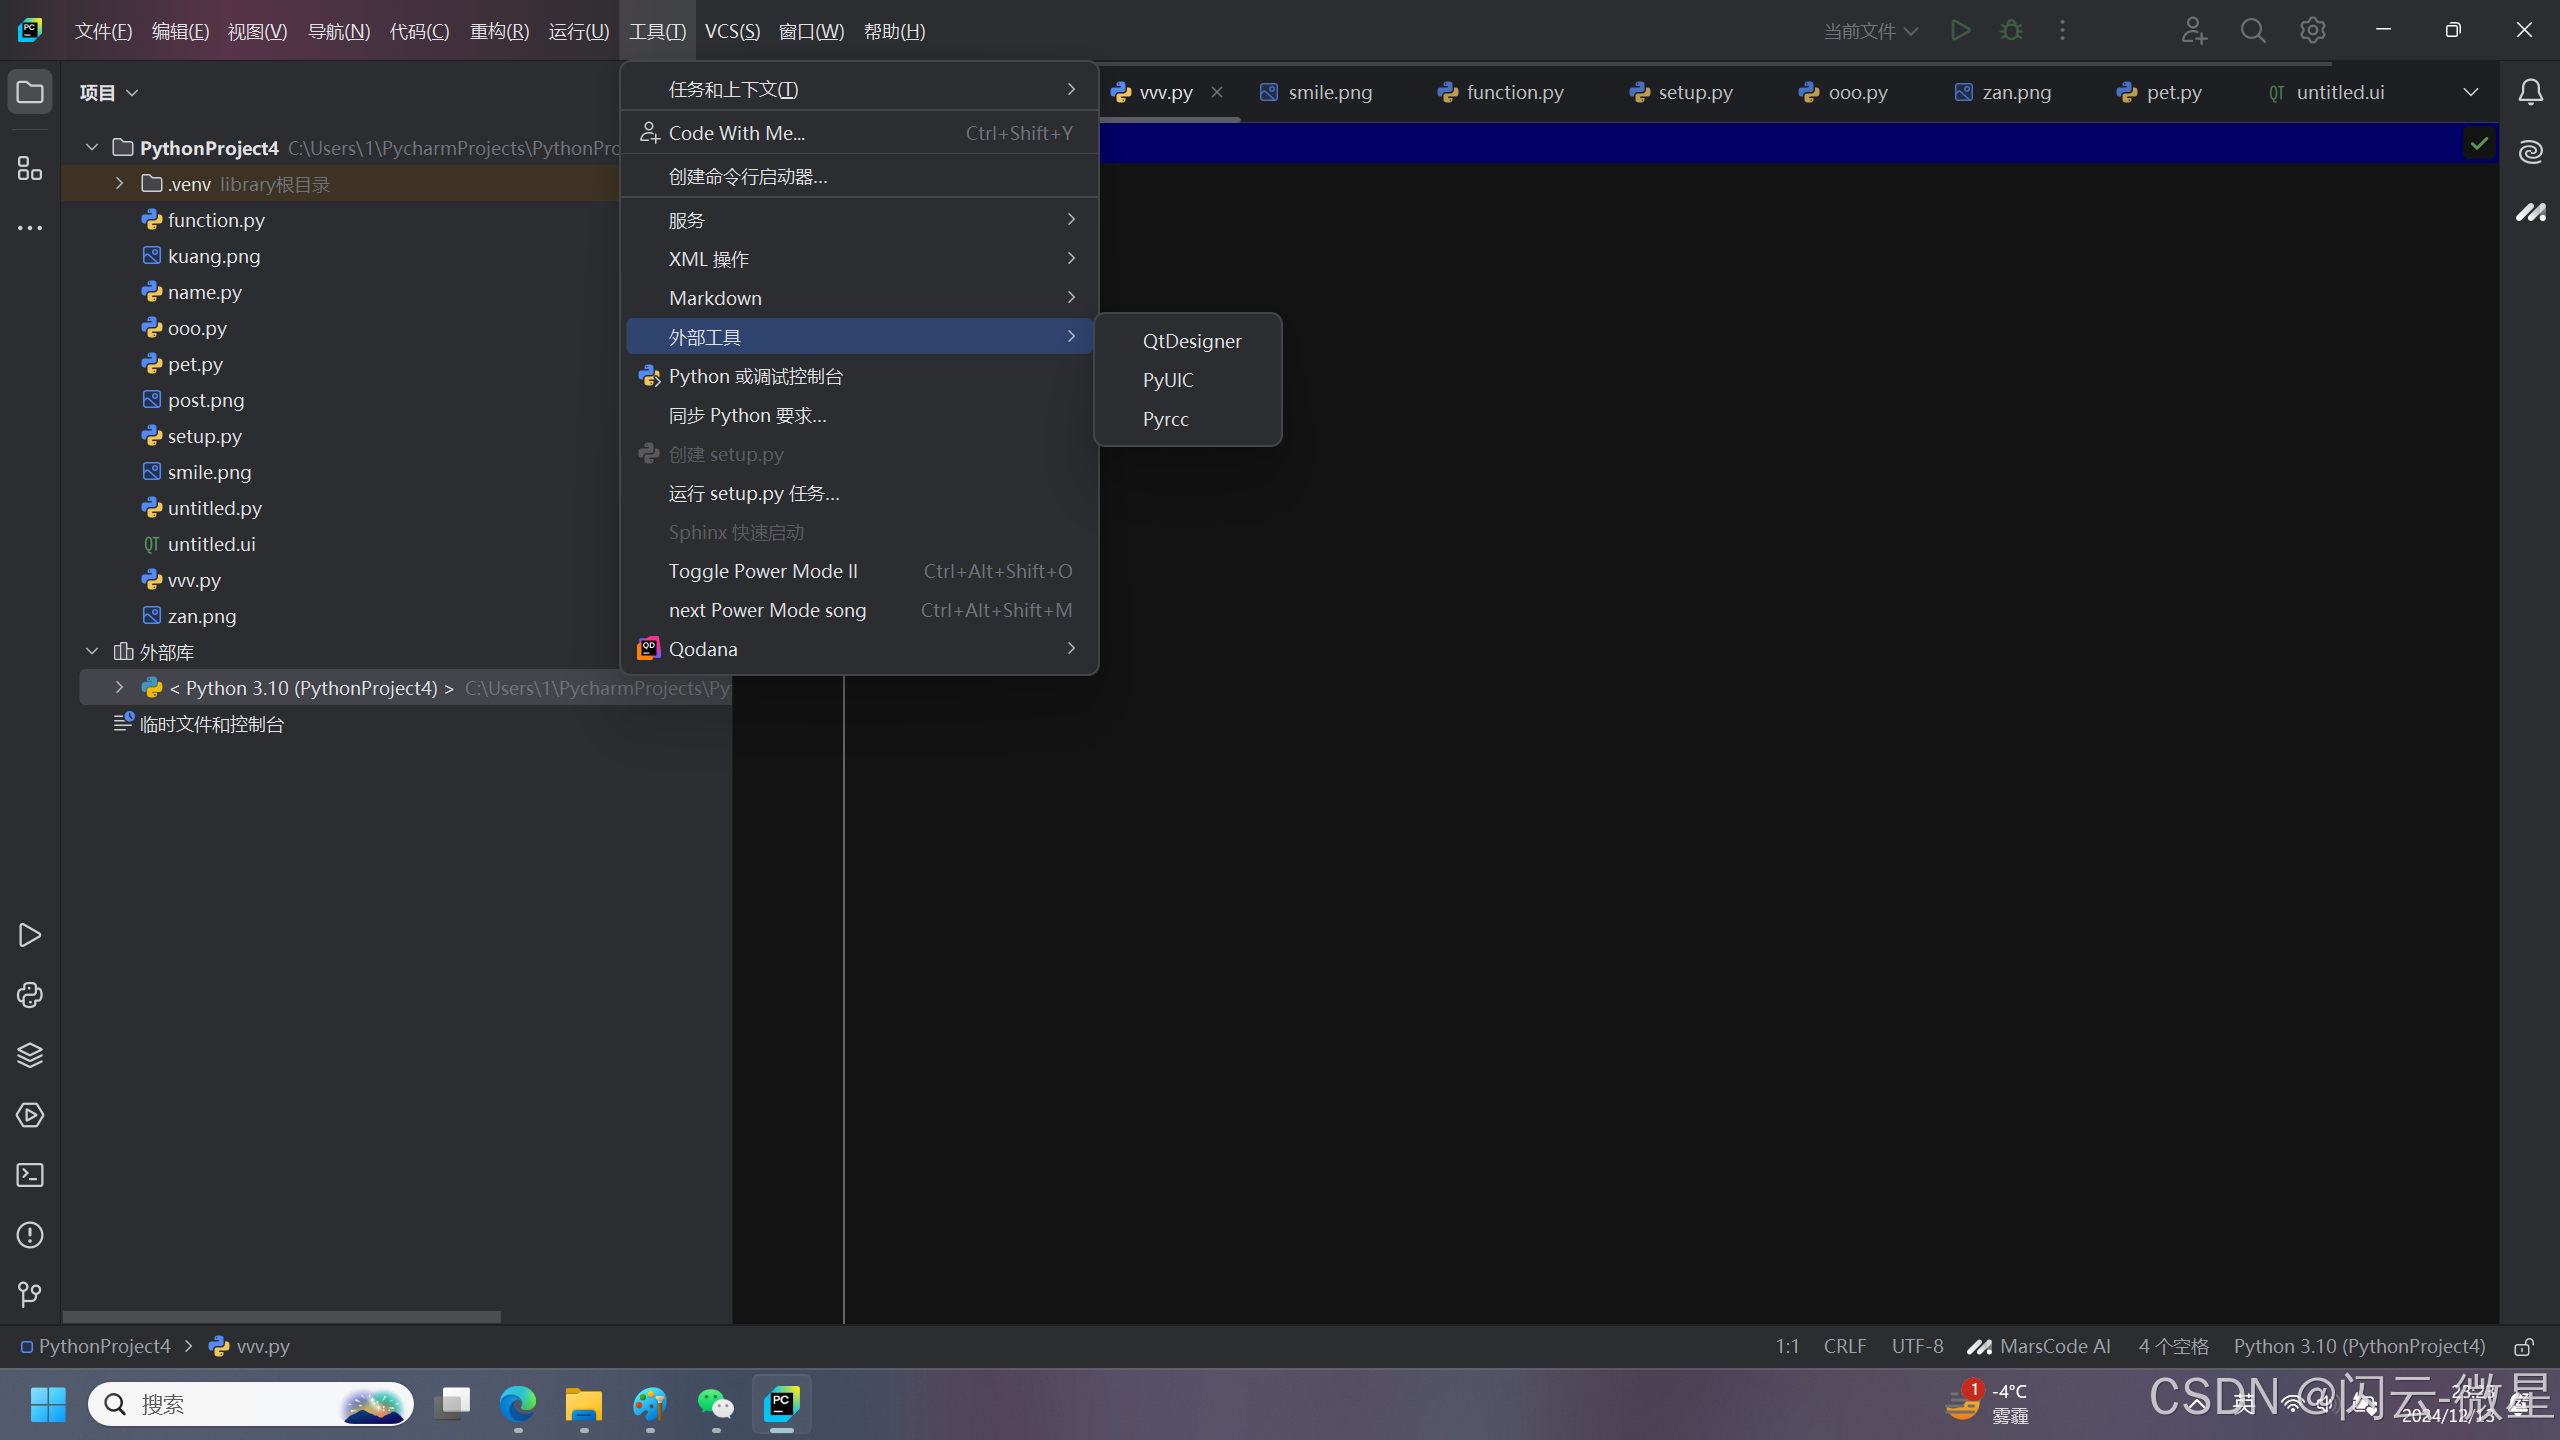2560x1440 pixels.
Task: Toggle the Project tool window folder icon
Action: point(30,92)
